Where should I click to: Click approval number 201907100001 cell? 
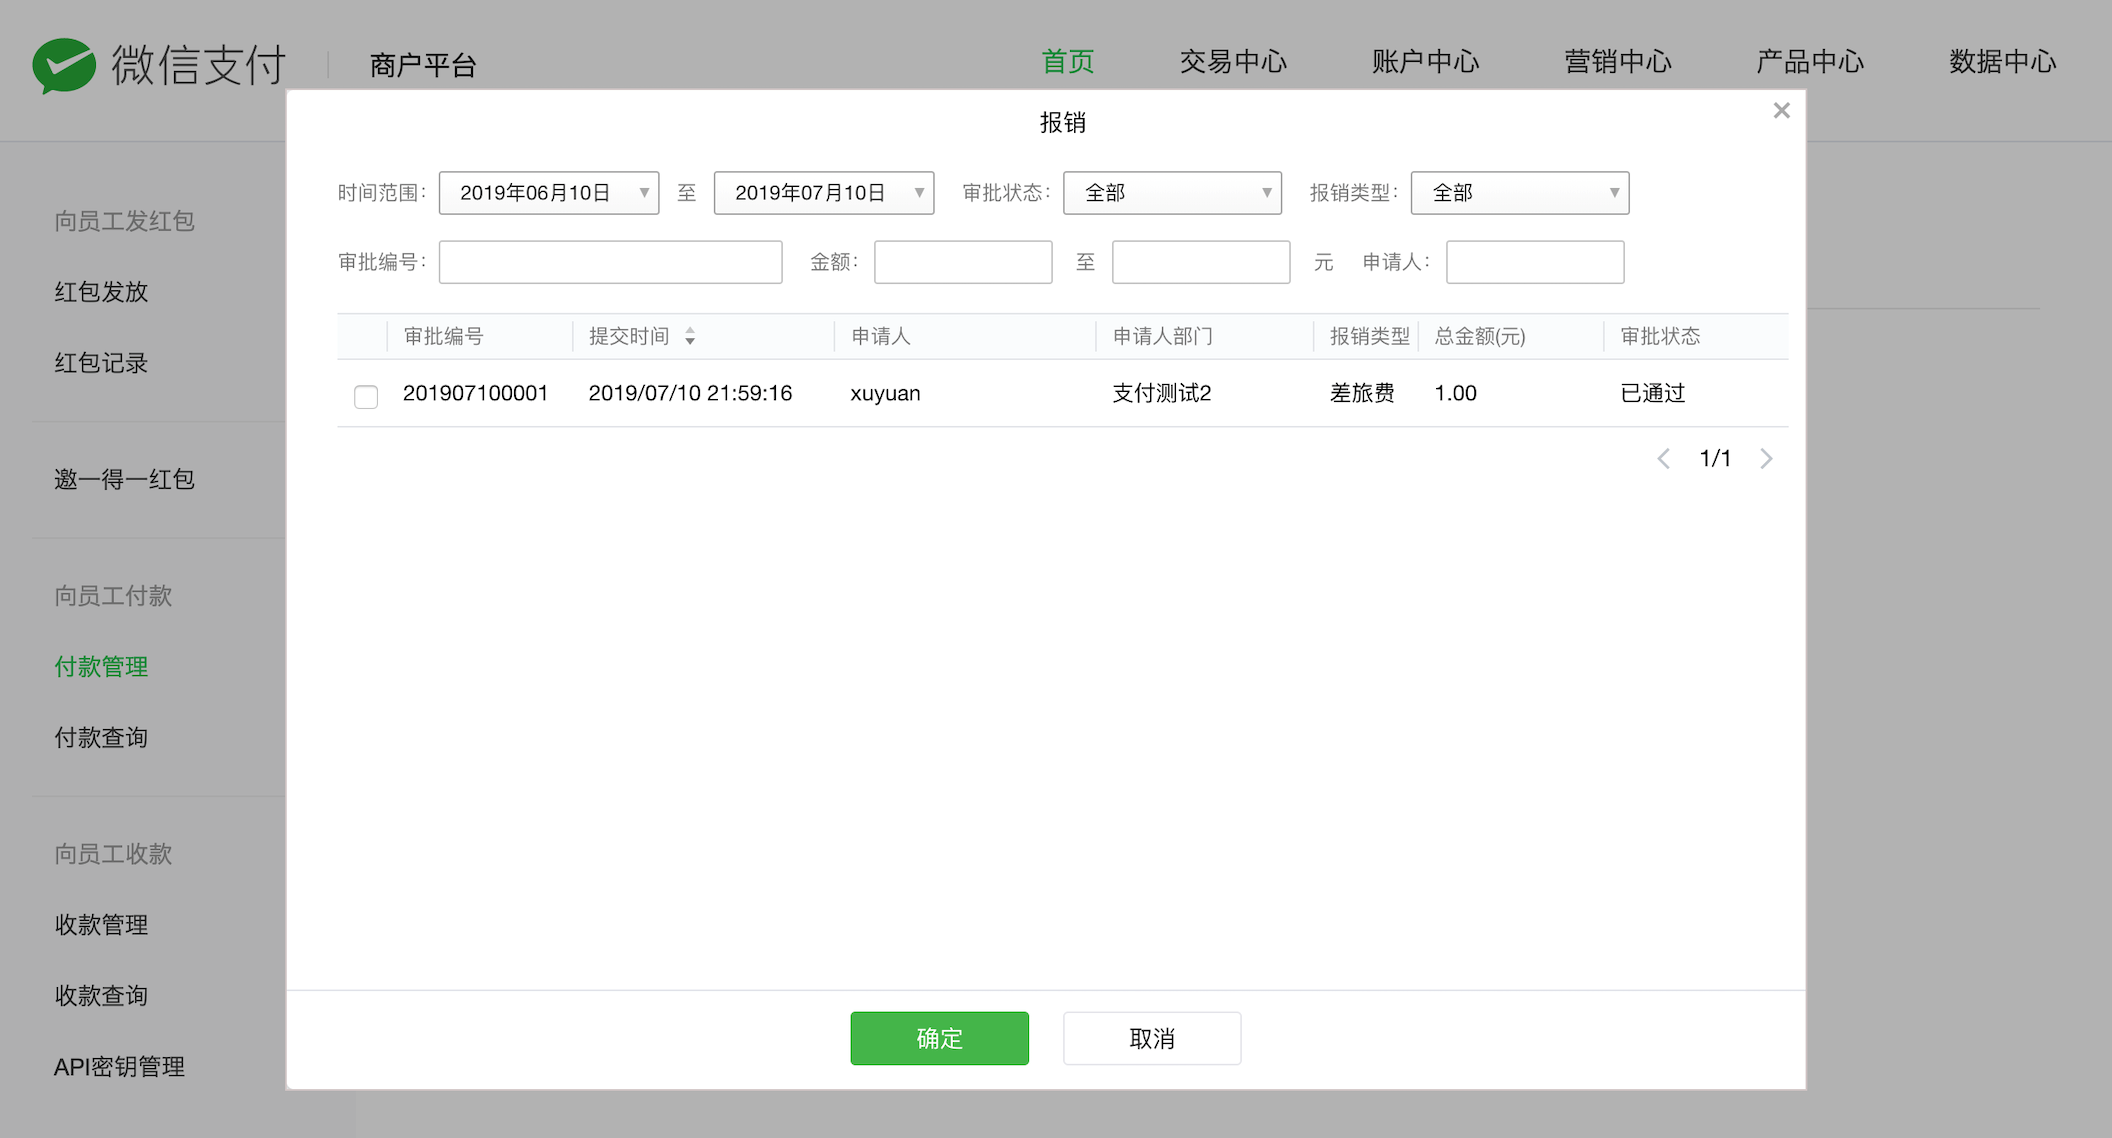[475, 393]
